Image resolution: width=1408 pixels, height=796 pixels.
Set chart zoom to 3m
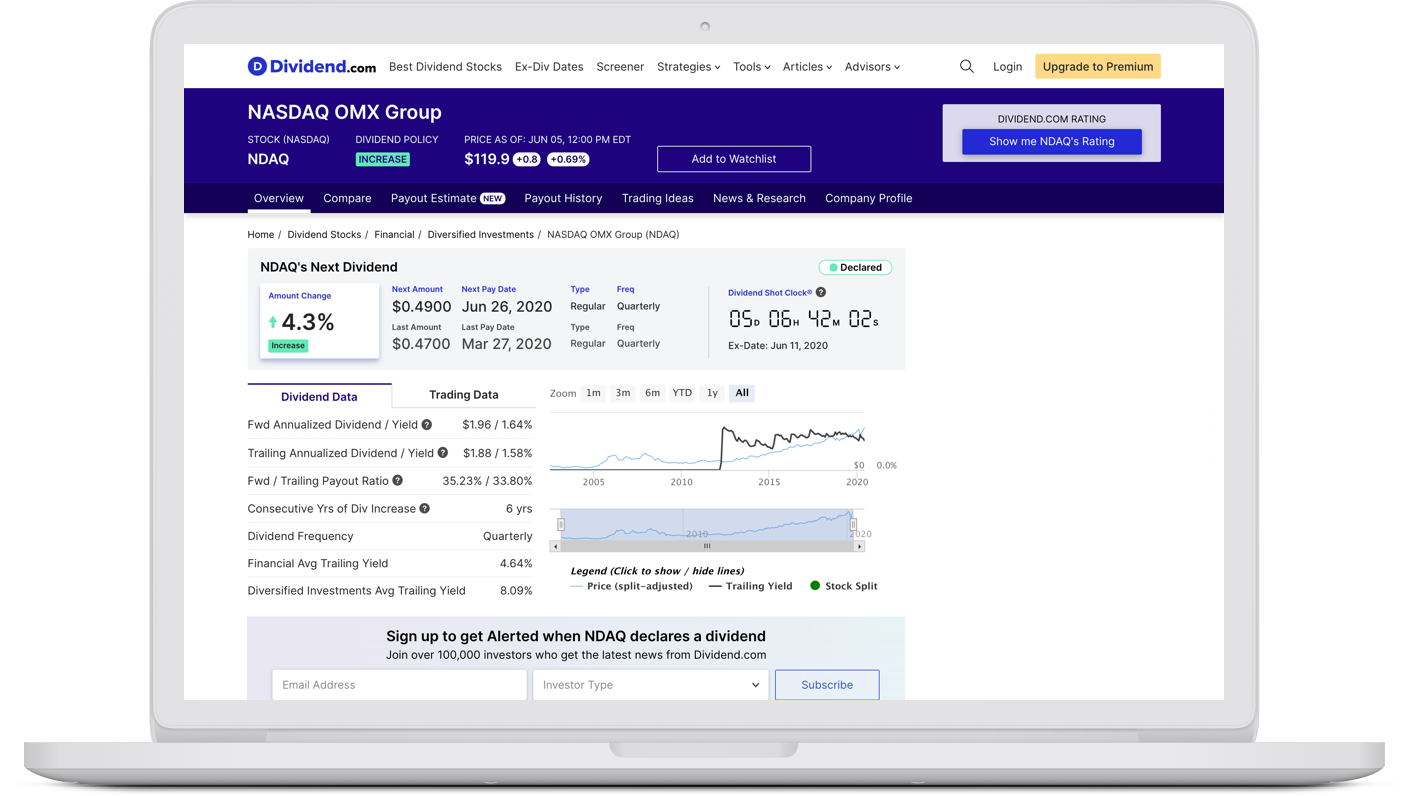(x=622, y=393)
